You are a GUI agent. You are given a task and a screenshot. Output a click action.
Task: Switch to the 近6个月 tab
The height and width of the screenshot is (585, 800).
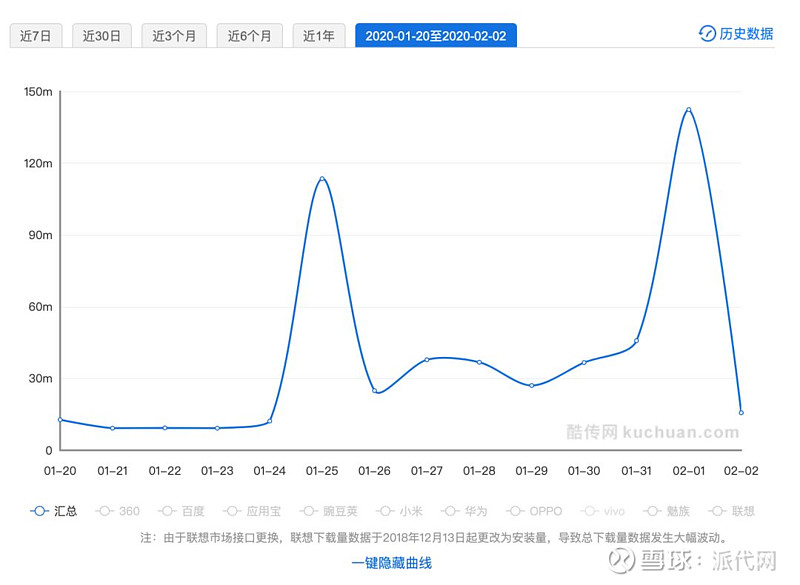(249, 36)
